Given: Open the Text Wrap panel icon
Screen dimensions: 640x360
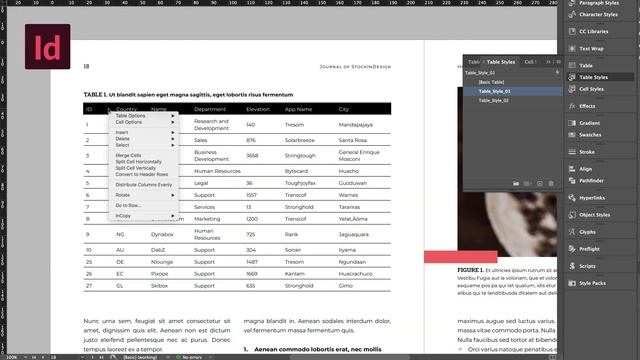Looking at the screenshot, I should point(572,49).
